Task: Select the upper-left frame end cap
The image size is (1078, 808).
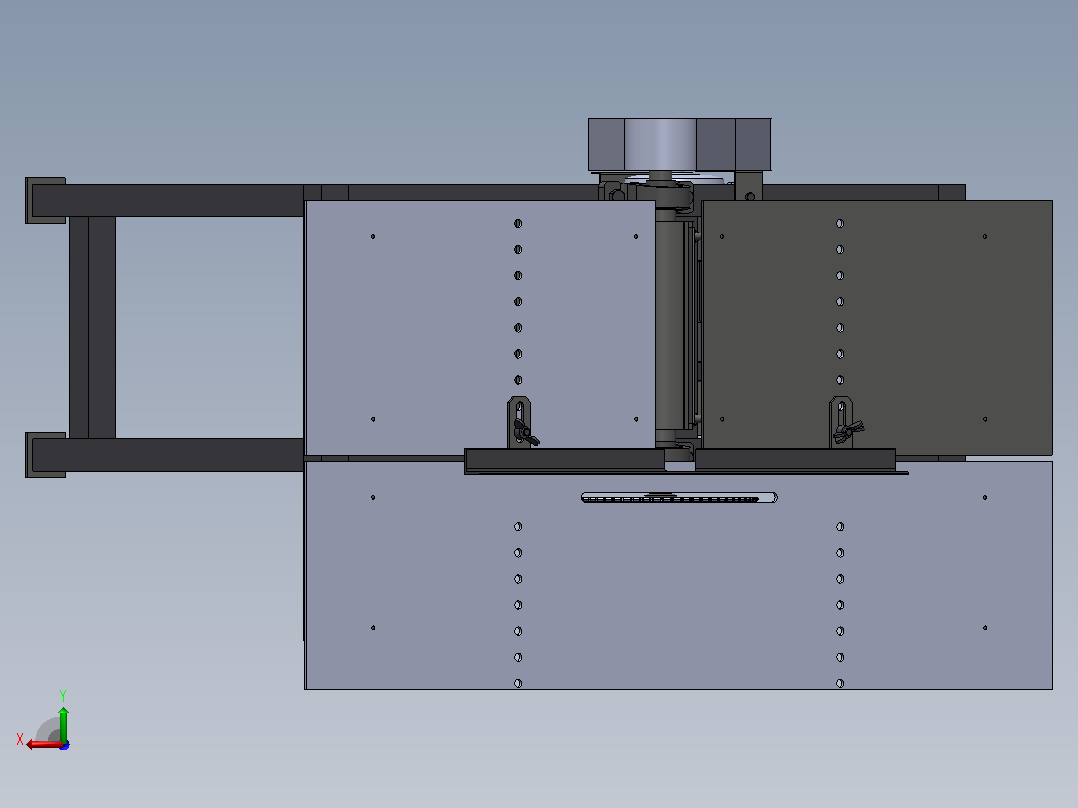Action: click(x=45, y=200)
